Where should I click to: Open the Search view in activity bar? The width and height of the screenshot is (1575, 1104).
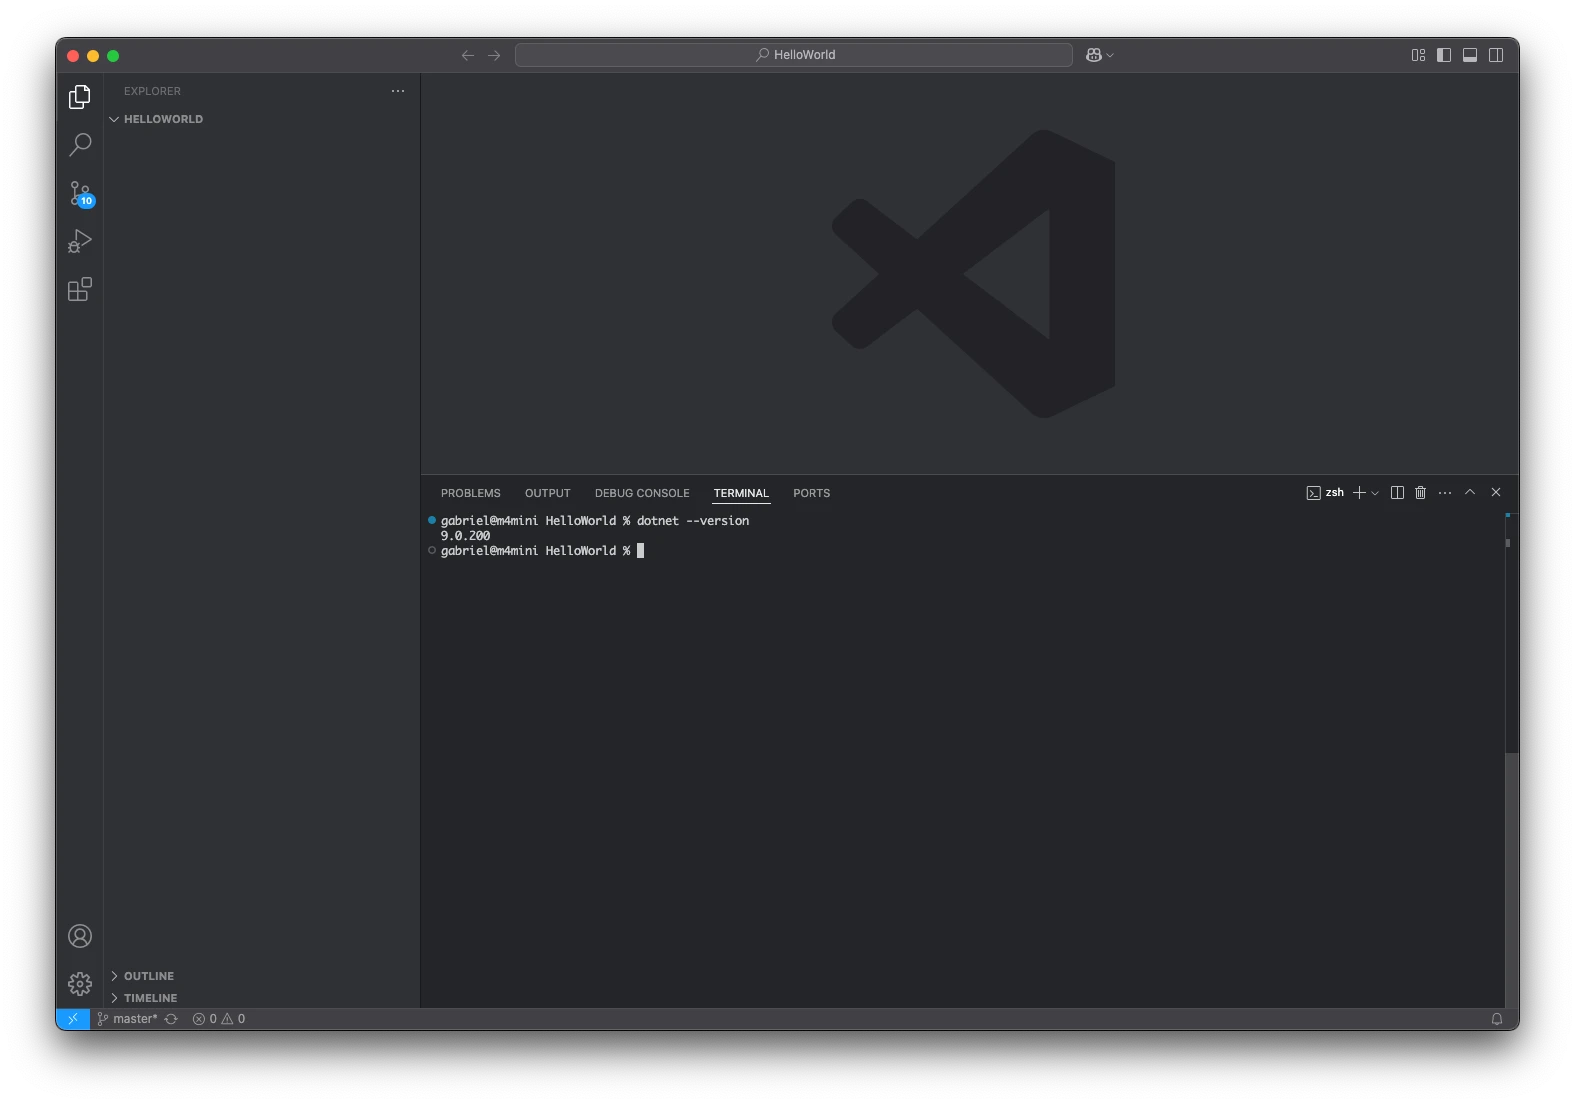click(x=80, y=145)
